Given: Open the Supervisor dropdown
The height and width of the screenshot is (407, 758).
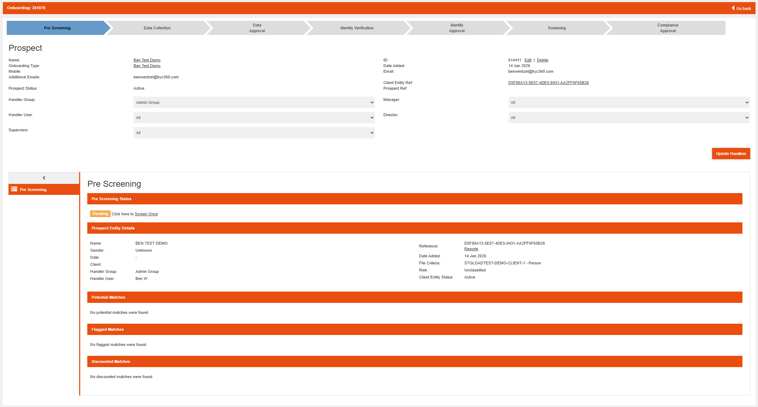Looking at the screenshot, I should (254, 132).
